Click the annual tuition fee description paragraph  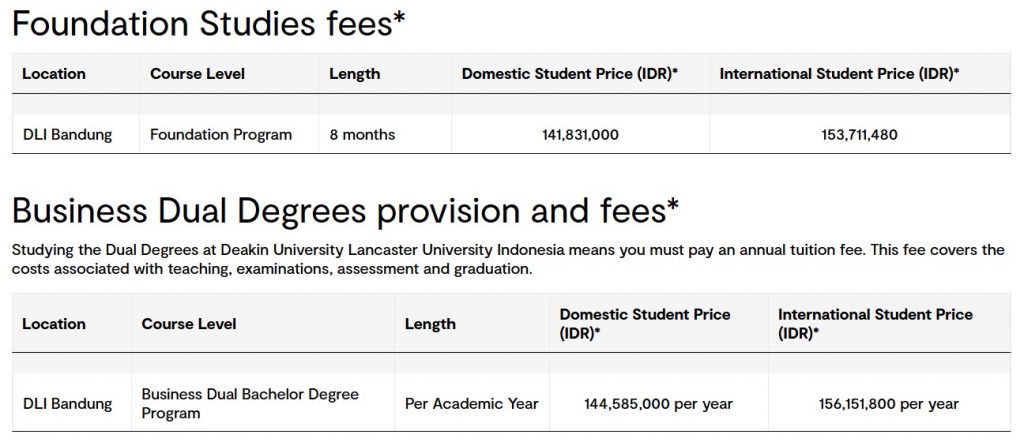(508, 259)
